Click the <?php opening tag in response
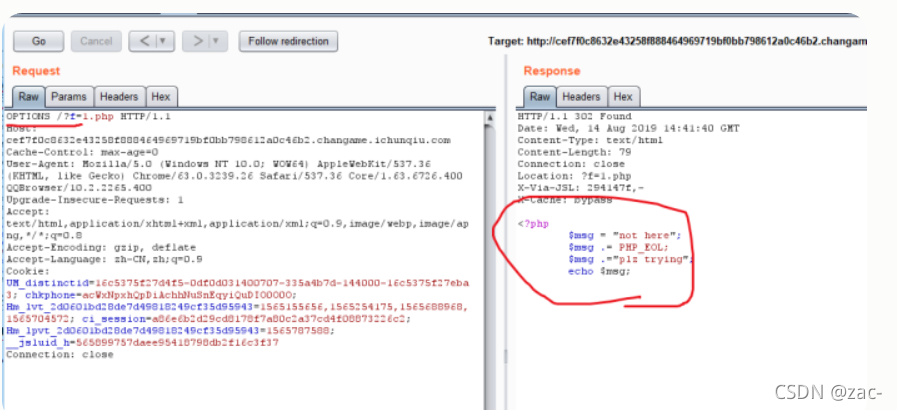This screenshot has width=897, height=410. (x=533, y=224)
